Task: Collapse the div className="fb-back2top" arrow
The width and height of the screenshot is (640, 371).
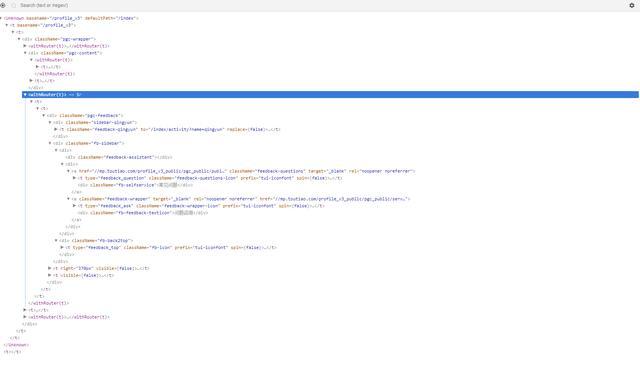Action: pyautogui.click(x=56, y=240)
